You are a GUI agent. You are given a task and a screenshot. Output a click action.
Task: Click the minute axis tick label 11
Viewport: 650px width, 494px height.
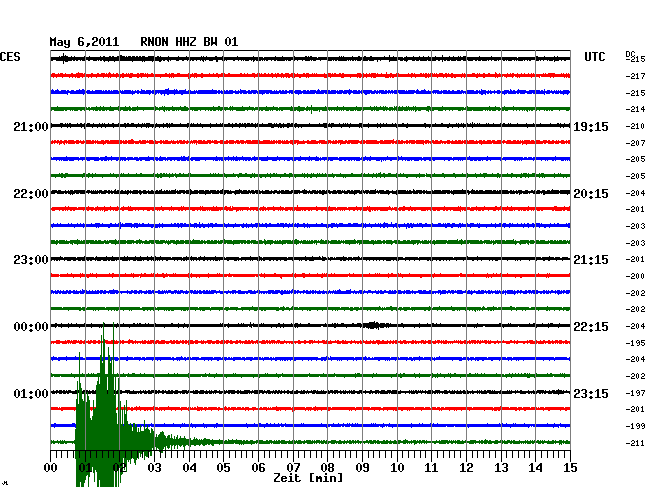click(431, 468)
